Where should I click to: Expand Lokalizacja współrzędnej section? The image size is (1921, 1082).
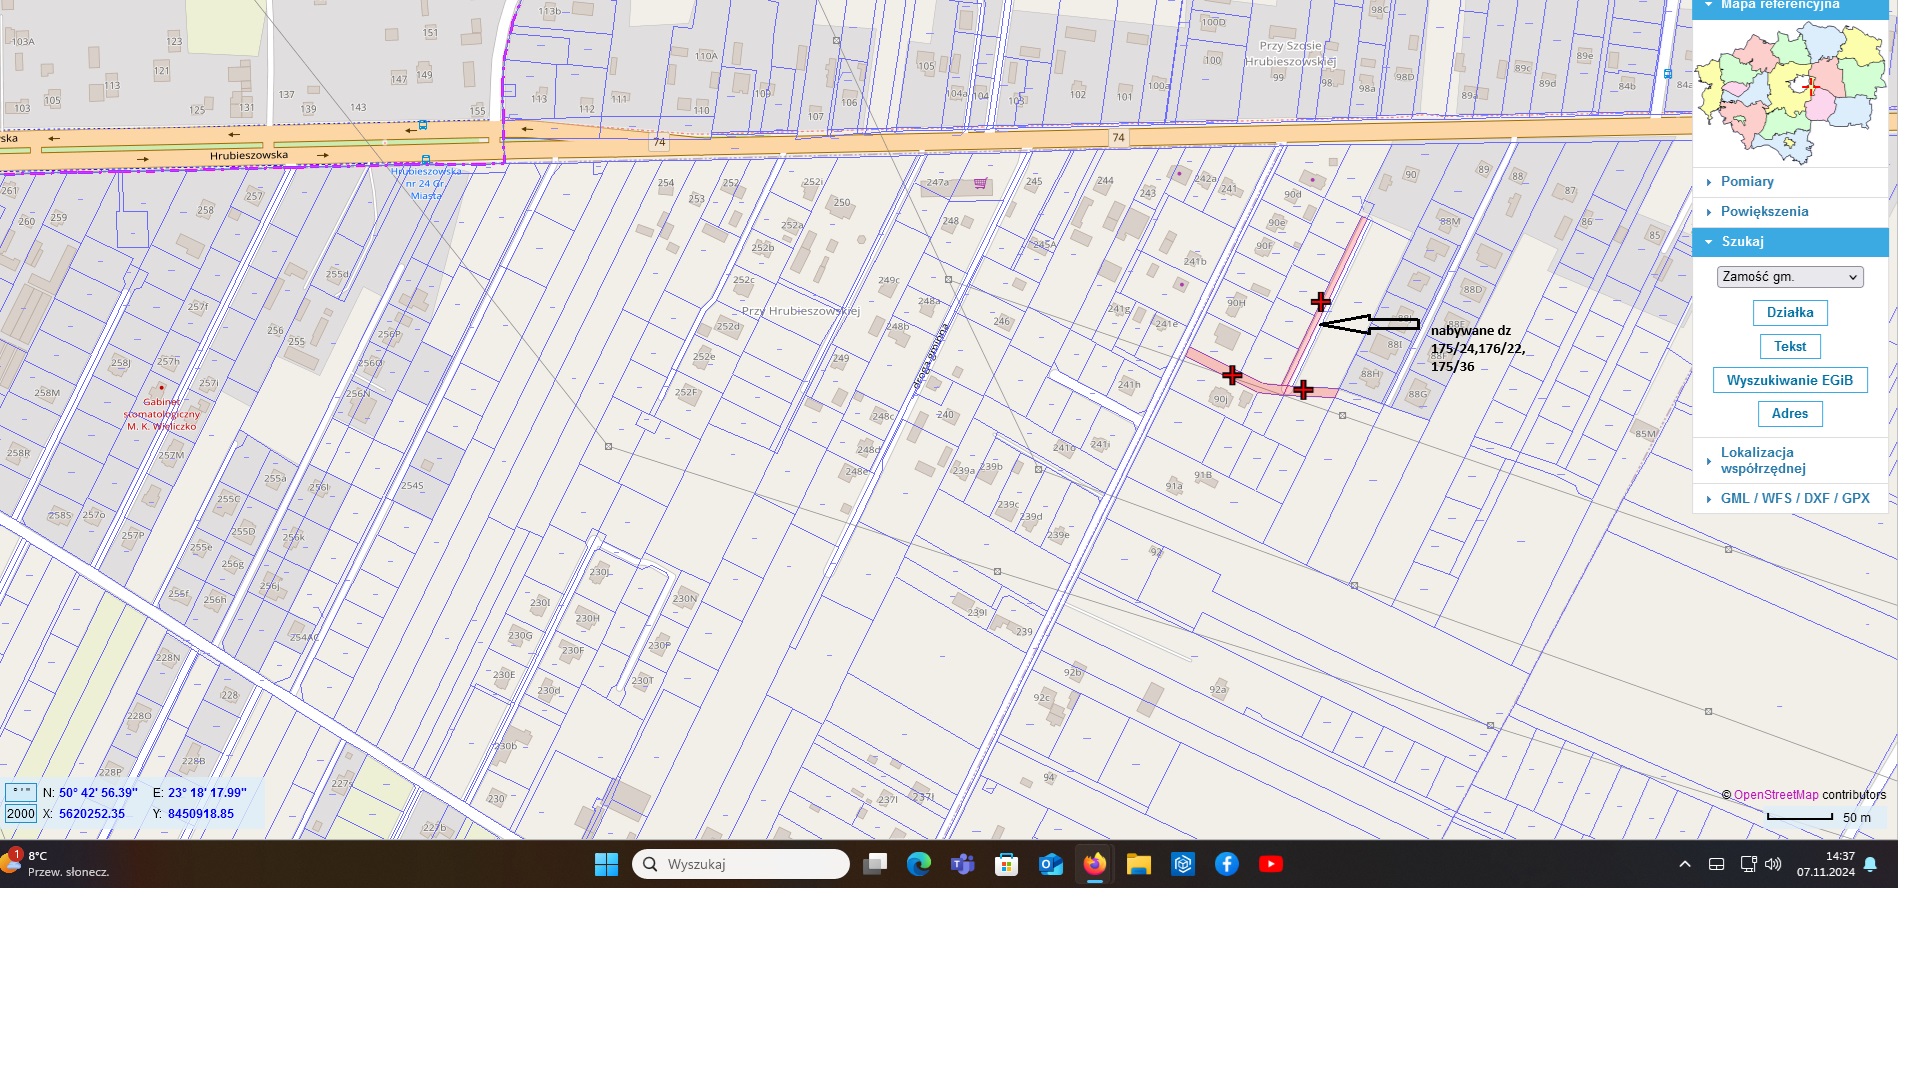coord(1762,460)
